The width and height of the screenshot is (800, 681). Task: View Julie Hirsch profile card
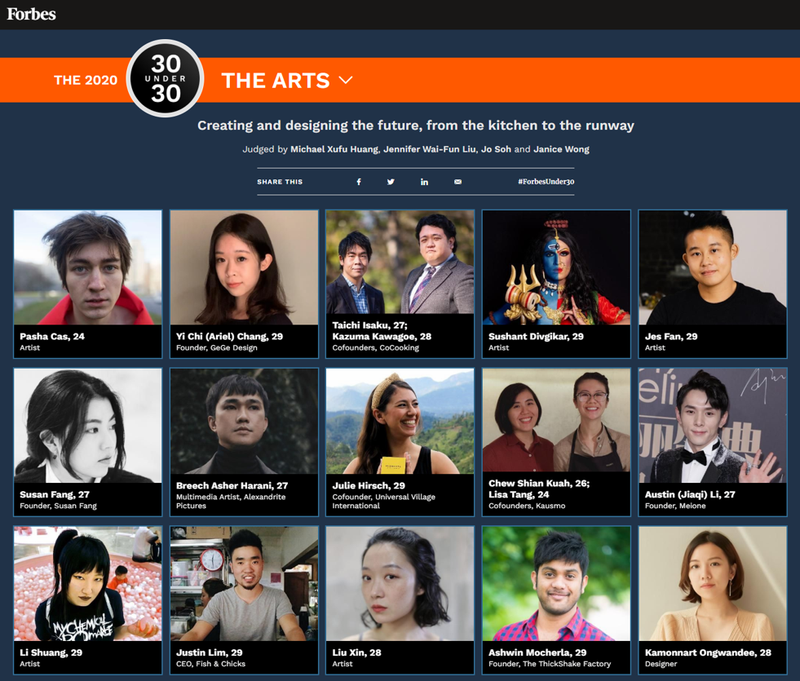(400, 442)
